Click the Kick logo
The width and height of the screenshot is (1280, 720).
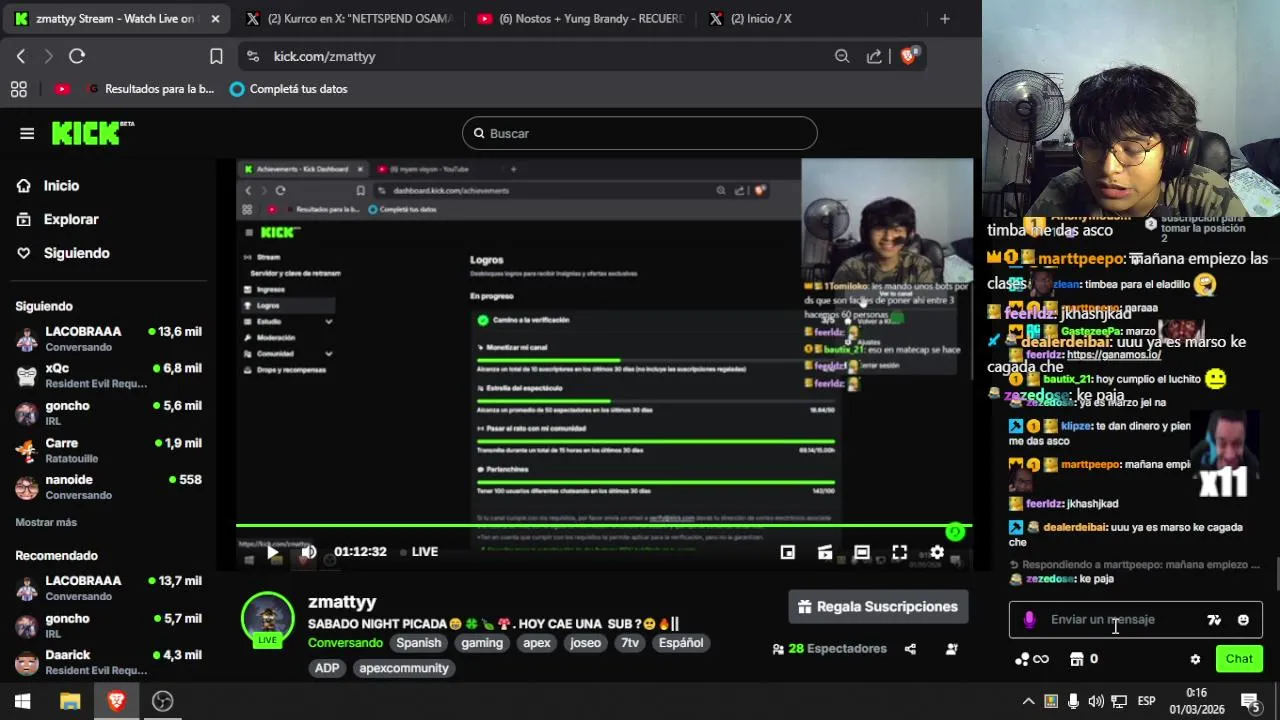click(x=92, y=133)
